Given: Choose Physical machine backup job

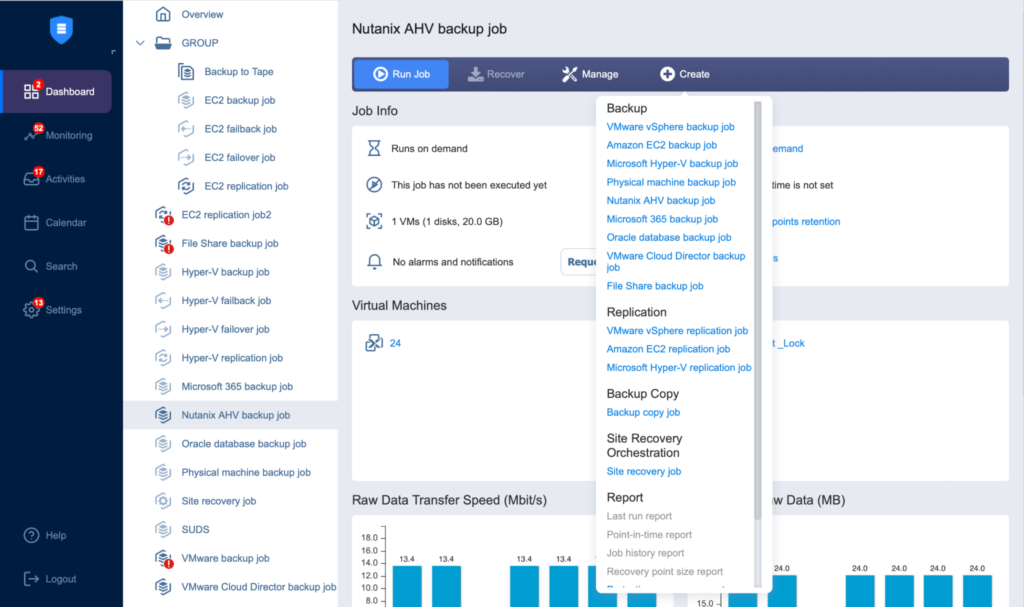Looking at the screenshot, I should (x=671, y=182).
